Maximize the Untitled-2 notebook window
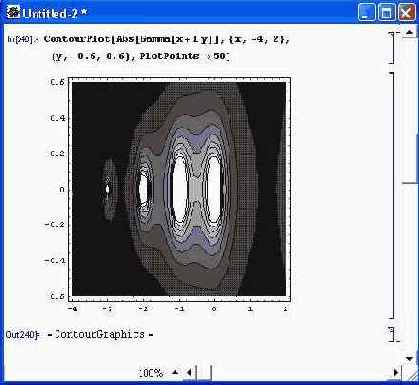 pos(387,13)
